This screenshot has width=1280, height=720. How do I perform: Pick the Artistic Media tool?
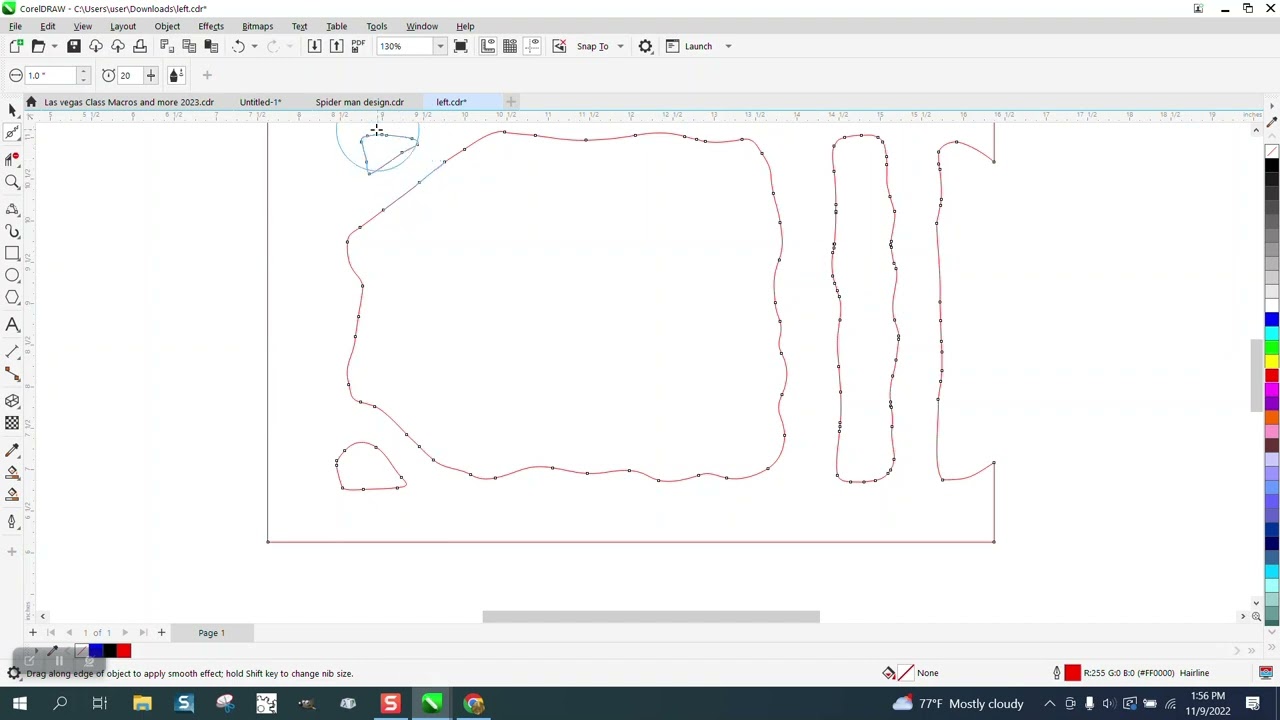point(12,231)
